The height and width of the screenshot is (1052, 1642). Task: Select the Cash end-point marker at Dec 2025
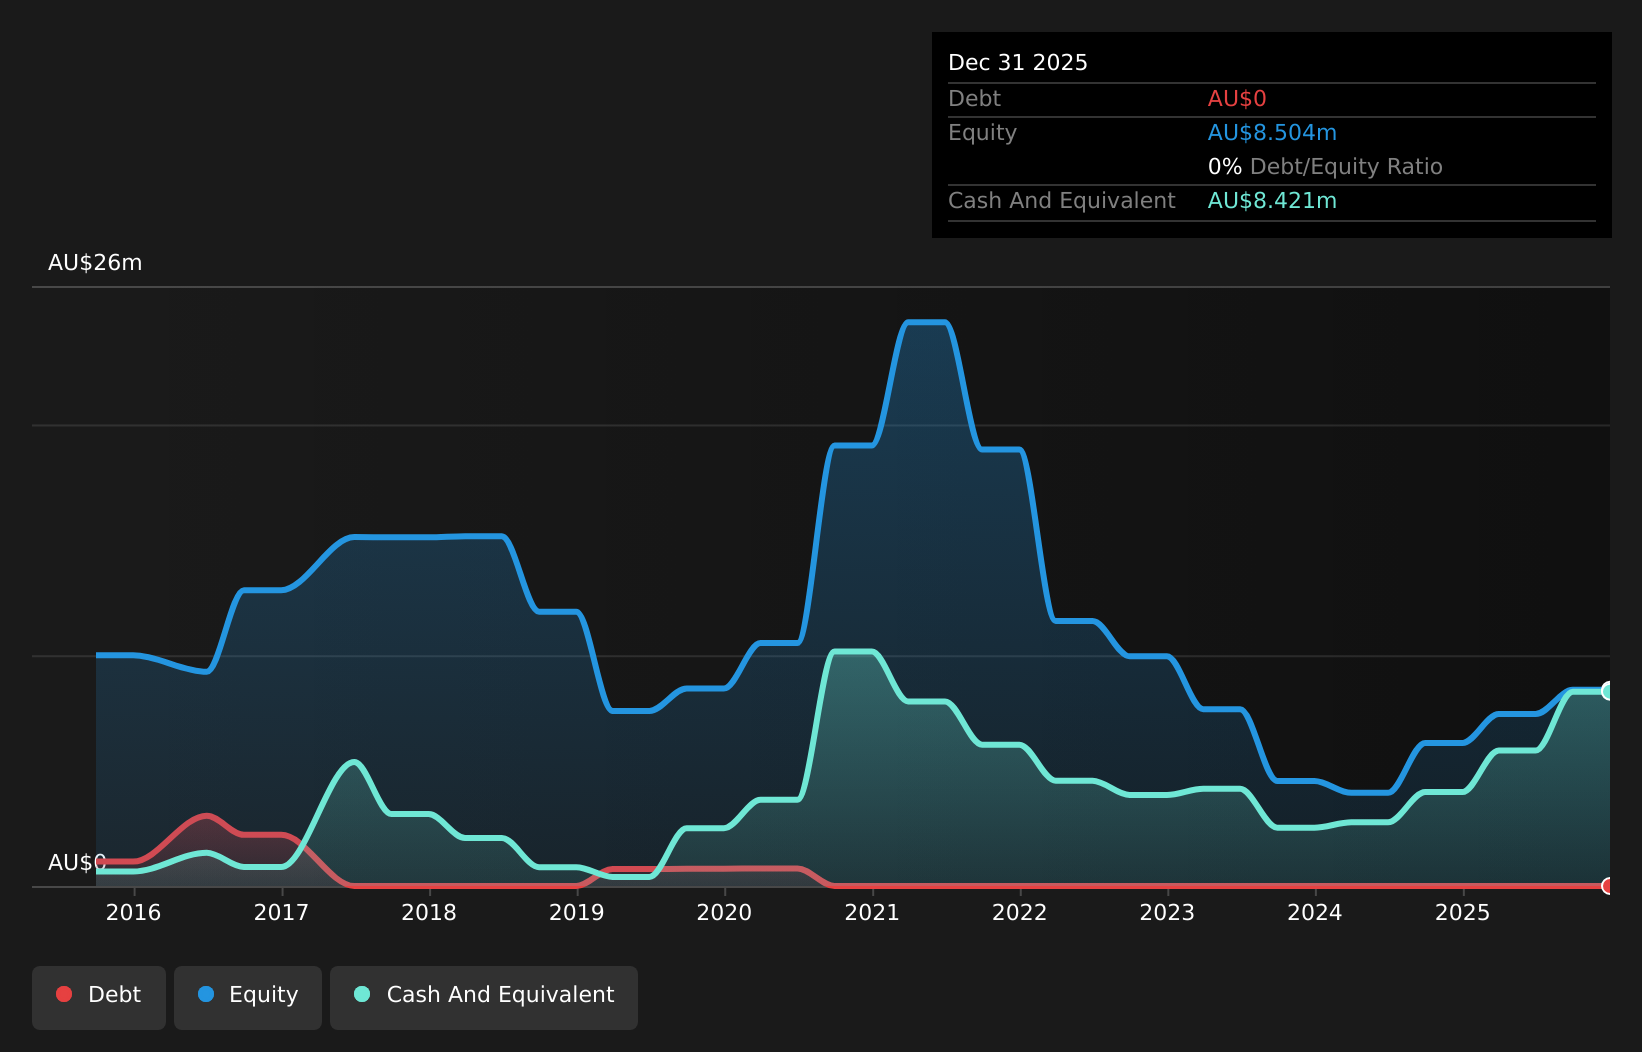[1609, 691]
